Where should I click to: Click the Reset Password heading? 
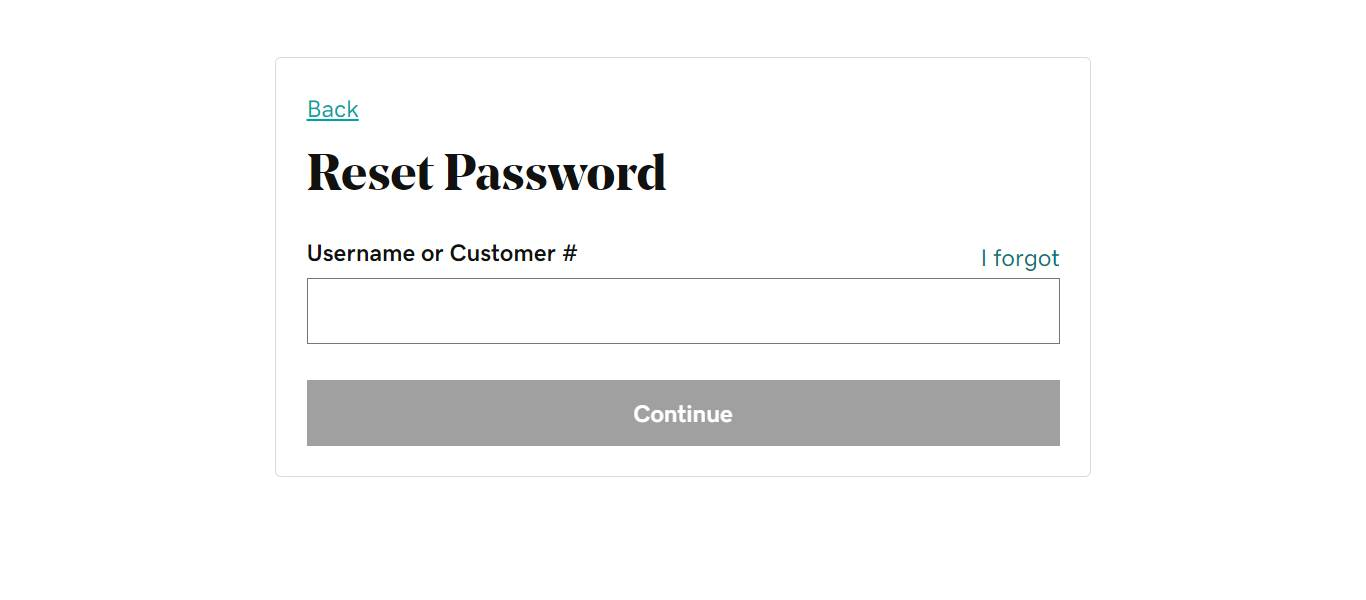(486, 172)
